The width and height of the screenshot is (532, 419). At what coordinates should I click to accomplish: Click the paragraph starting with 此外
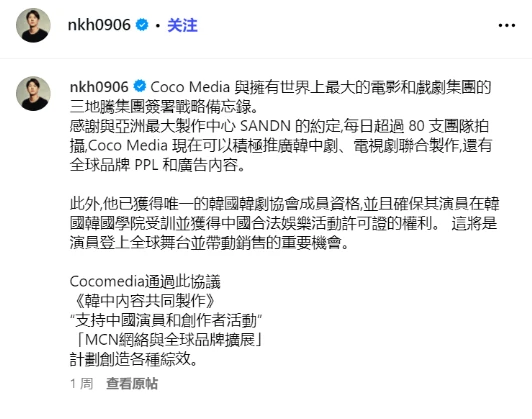pos(284,223)
